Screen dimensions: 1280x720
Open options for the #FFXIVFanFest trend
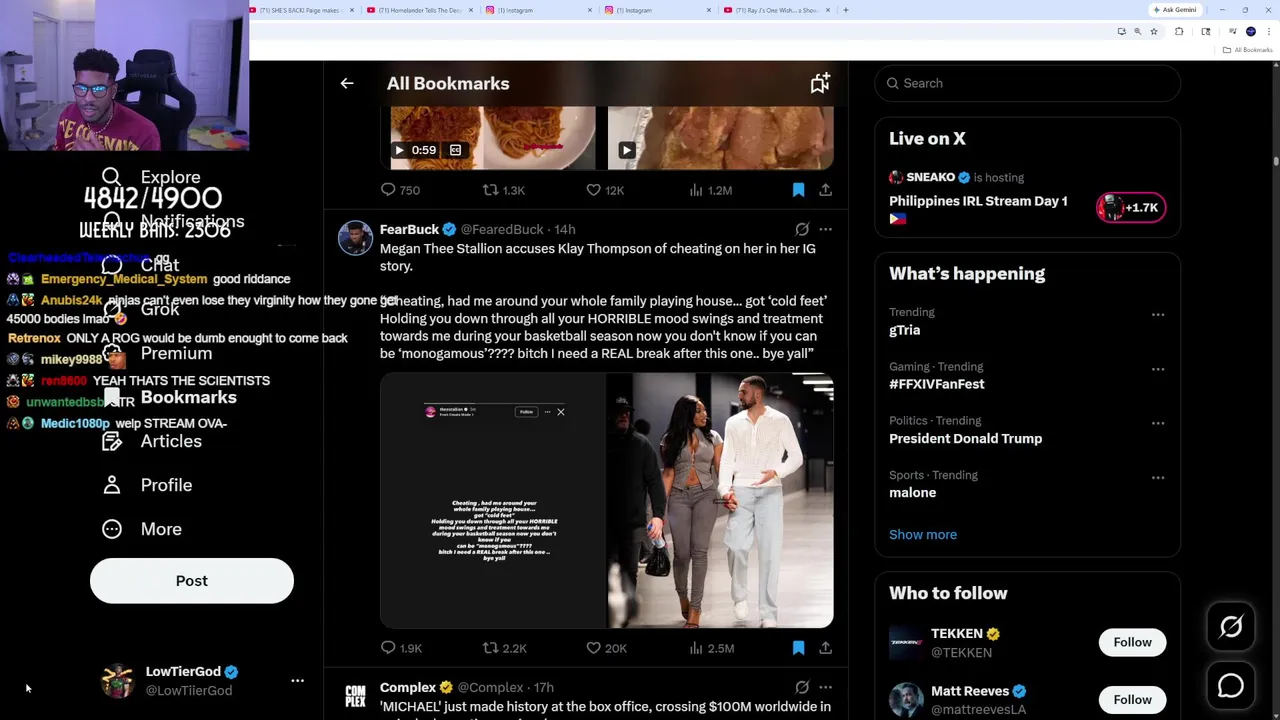(1158, 369)
